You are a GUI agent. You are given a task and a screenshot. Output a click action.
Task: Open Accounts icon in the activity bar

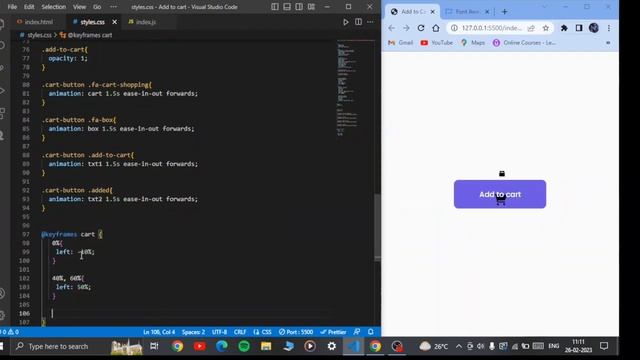3,293
